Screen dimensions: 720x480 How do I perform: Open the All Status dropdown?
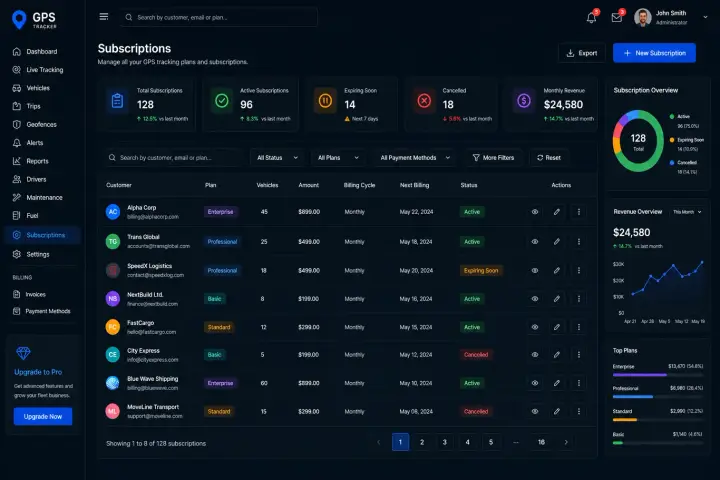click(x=277, y=158)
